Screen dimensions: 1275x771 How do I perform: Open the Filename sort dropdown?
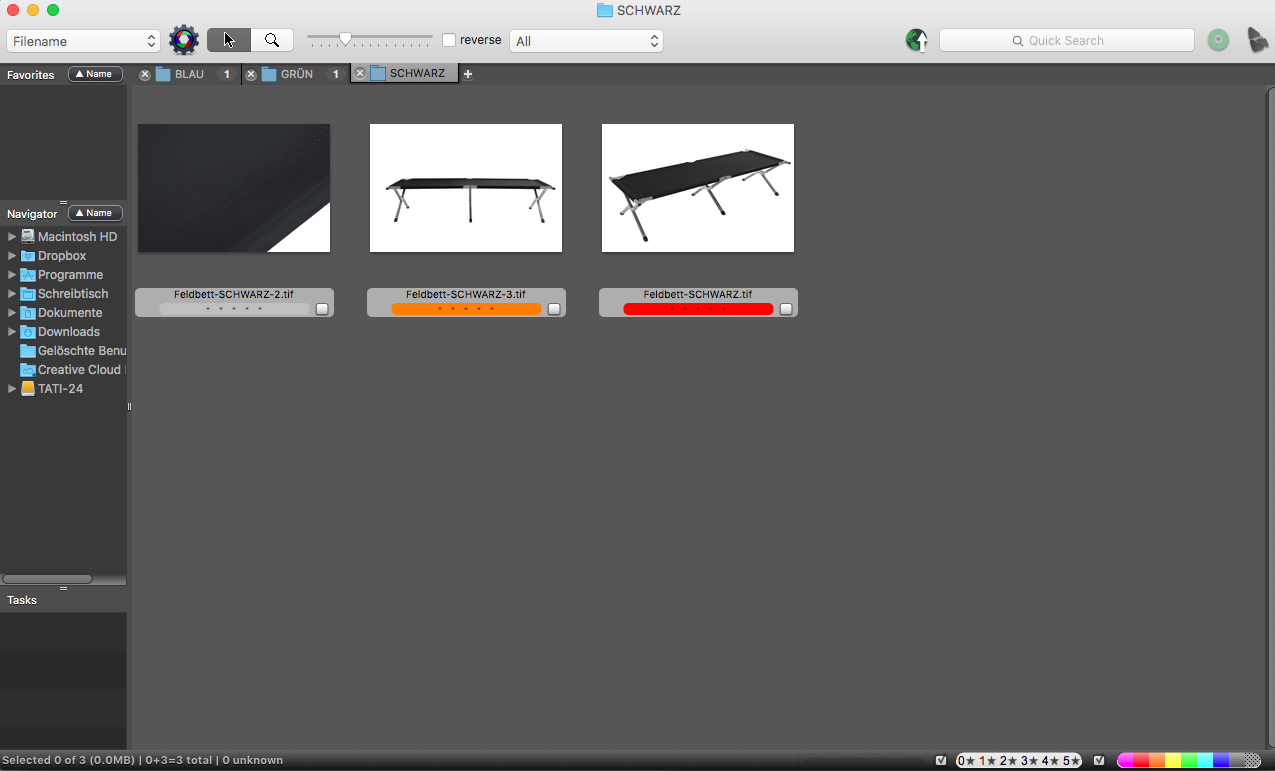(83, 41)
